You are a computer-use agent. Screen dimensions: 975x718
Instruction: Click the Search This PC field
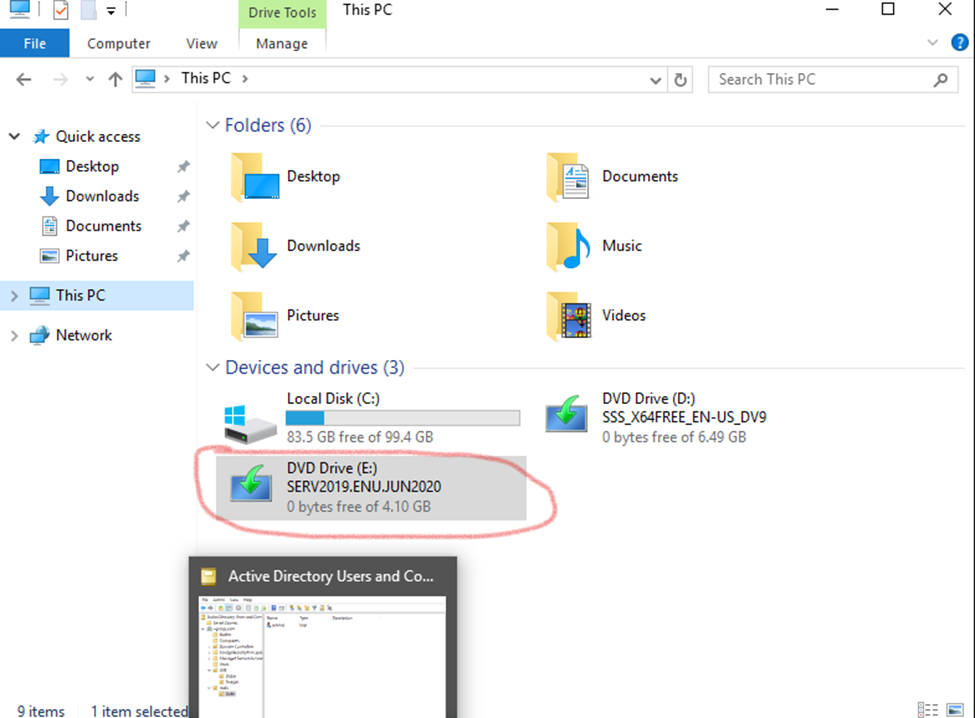tap(820, 80)
